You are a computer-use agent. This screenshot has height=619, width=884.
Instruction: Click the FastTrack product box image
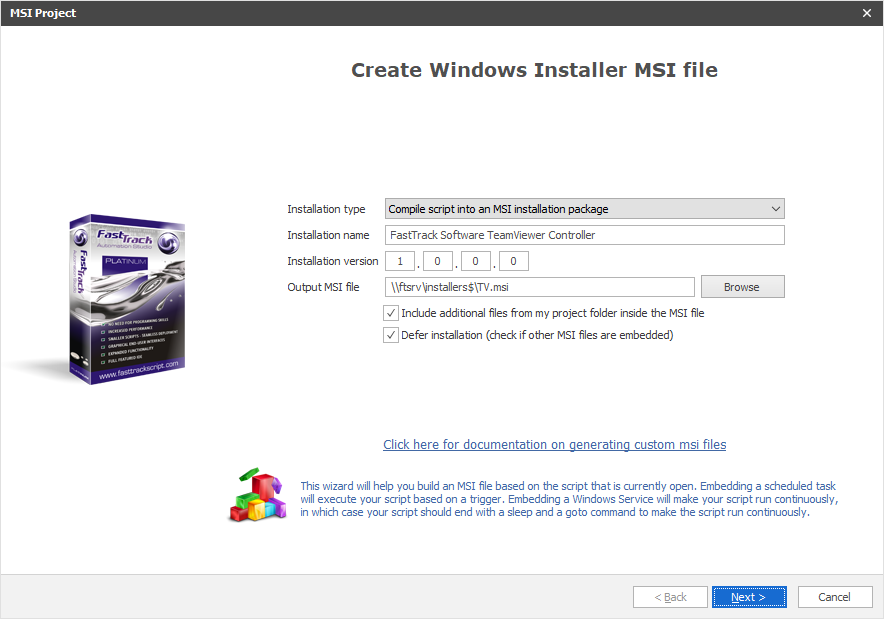127,299
